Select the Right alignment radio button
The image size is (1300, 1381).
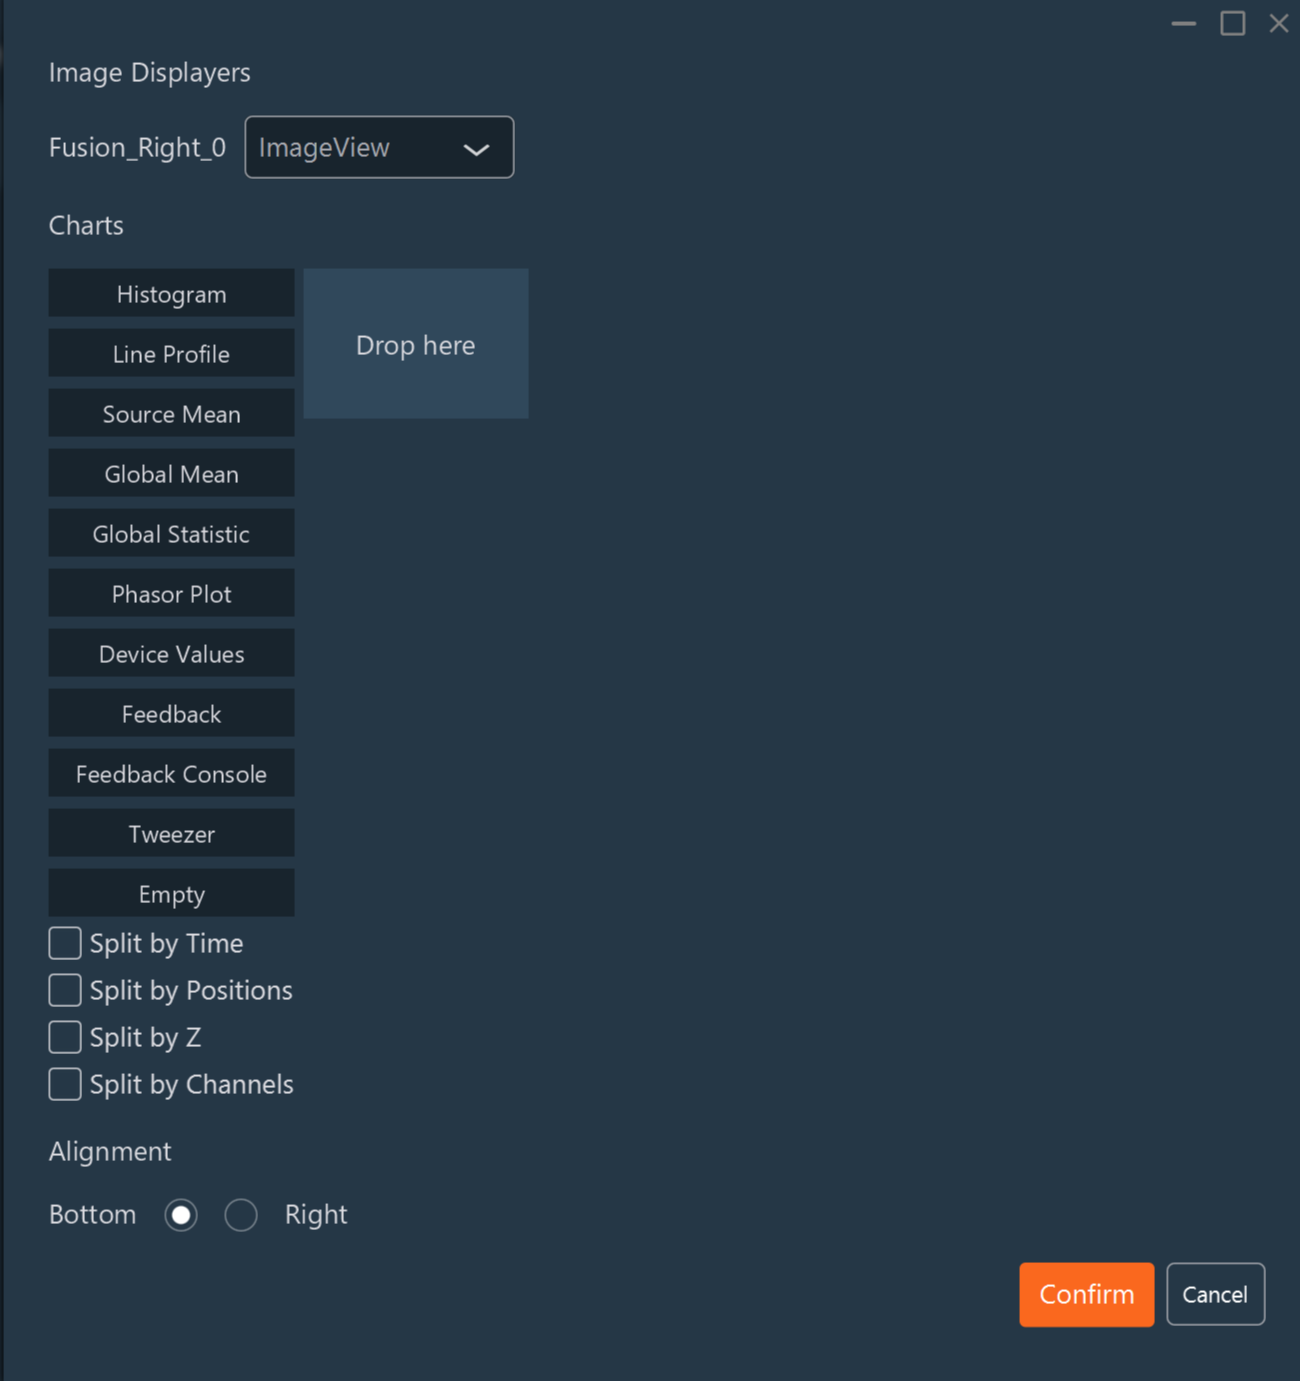(241, 1215)
